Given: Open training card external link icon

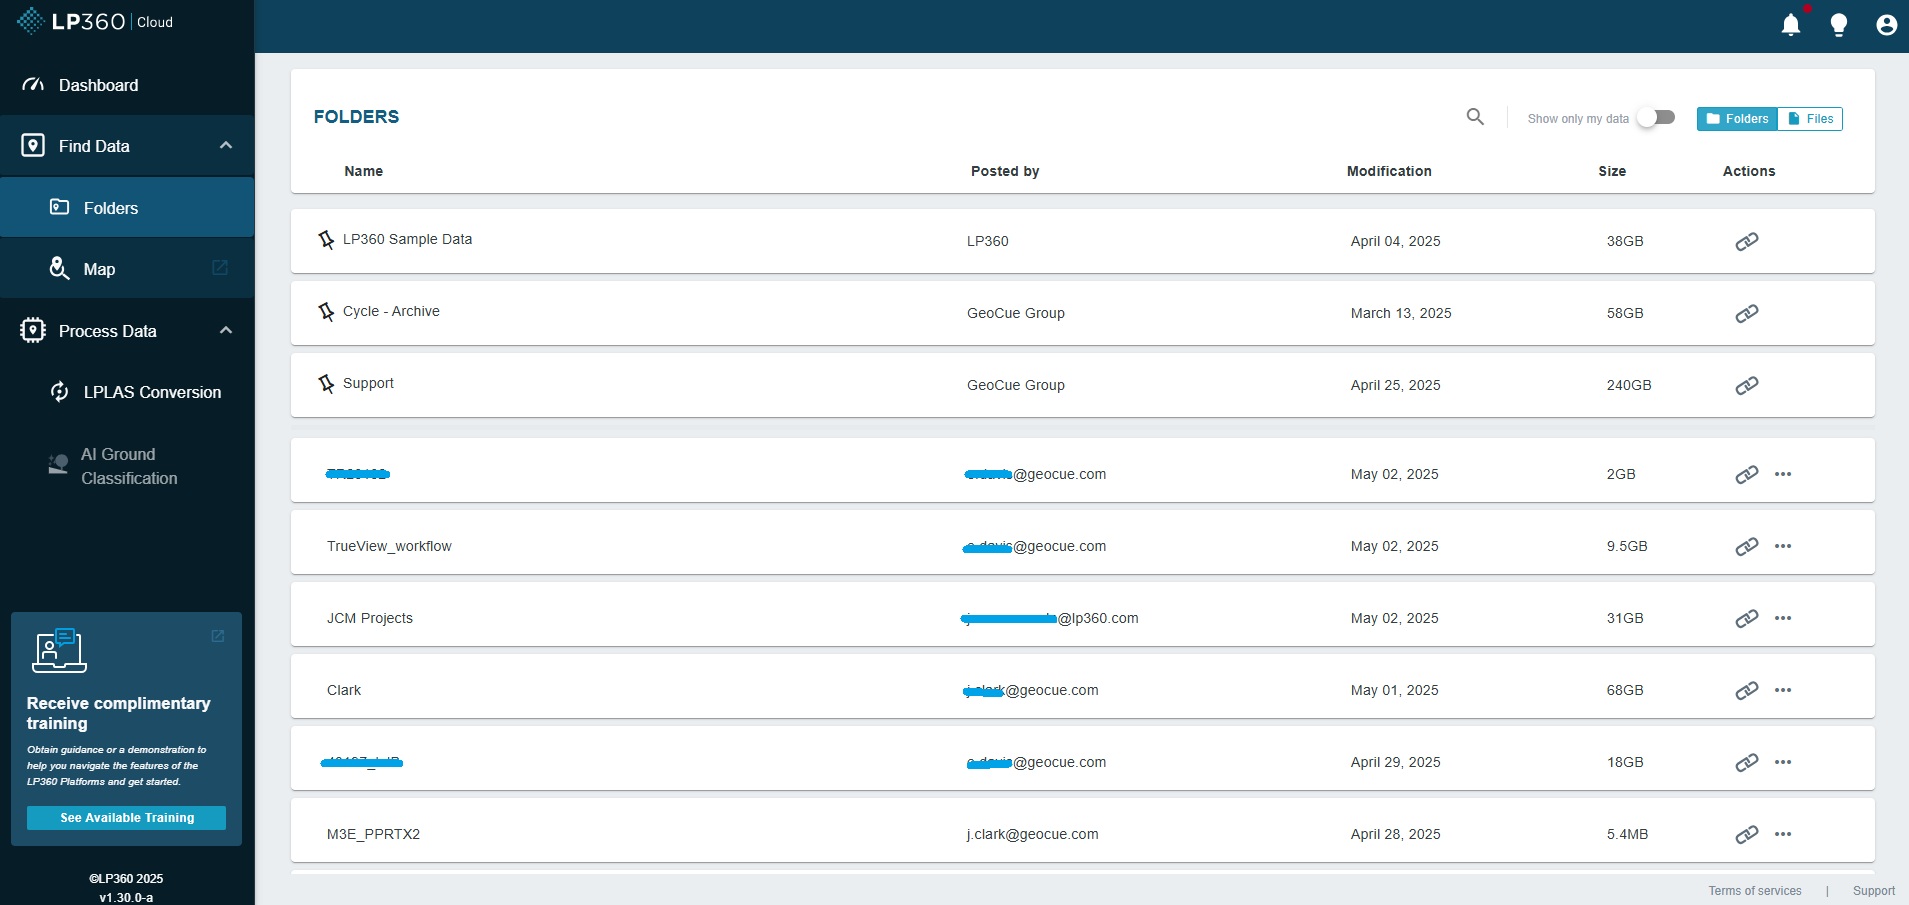Looking at the screenshot, I should pos(217,636).
